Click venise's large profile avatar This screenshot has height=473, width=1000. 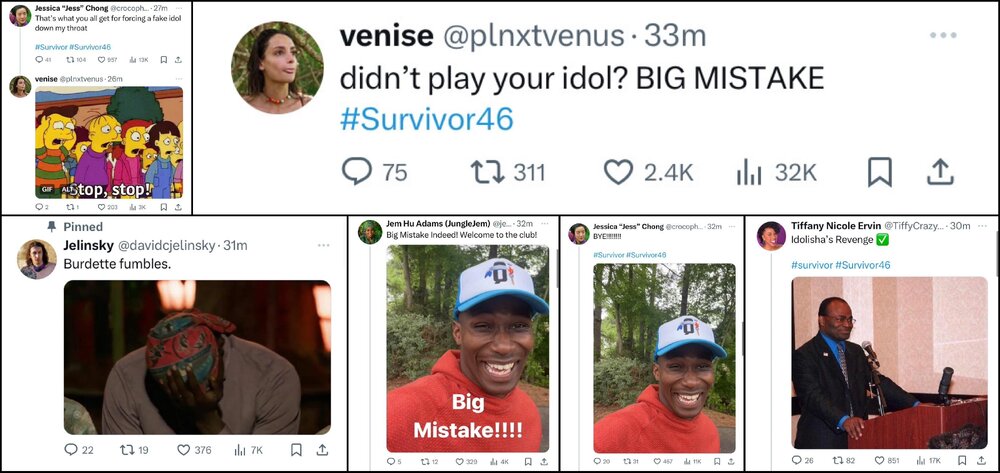tap(277, 66)
